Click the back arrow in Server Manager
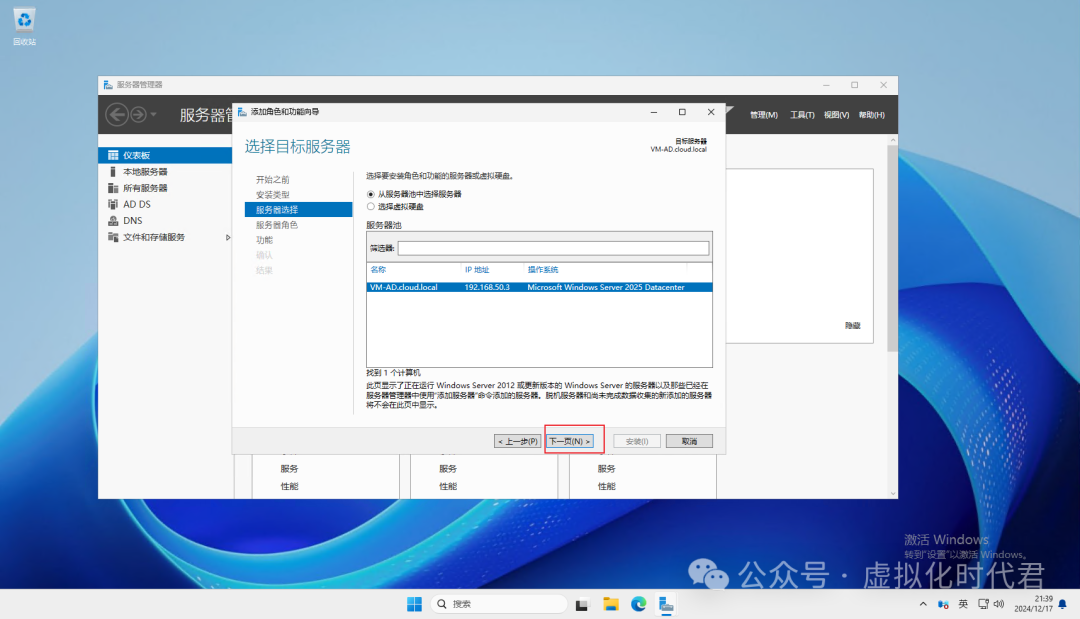 pos(117,115)
